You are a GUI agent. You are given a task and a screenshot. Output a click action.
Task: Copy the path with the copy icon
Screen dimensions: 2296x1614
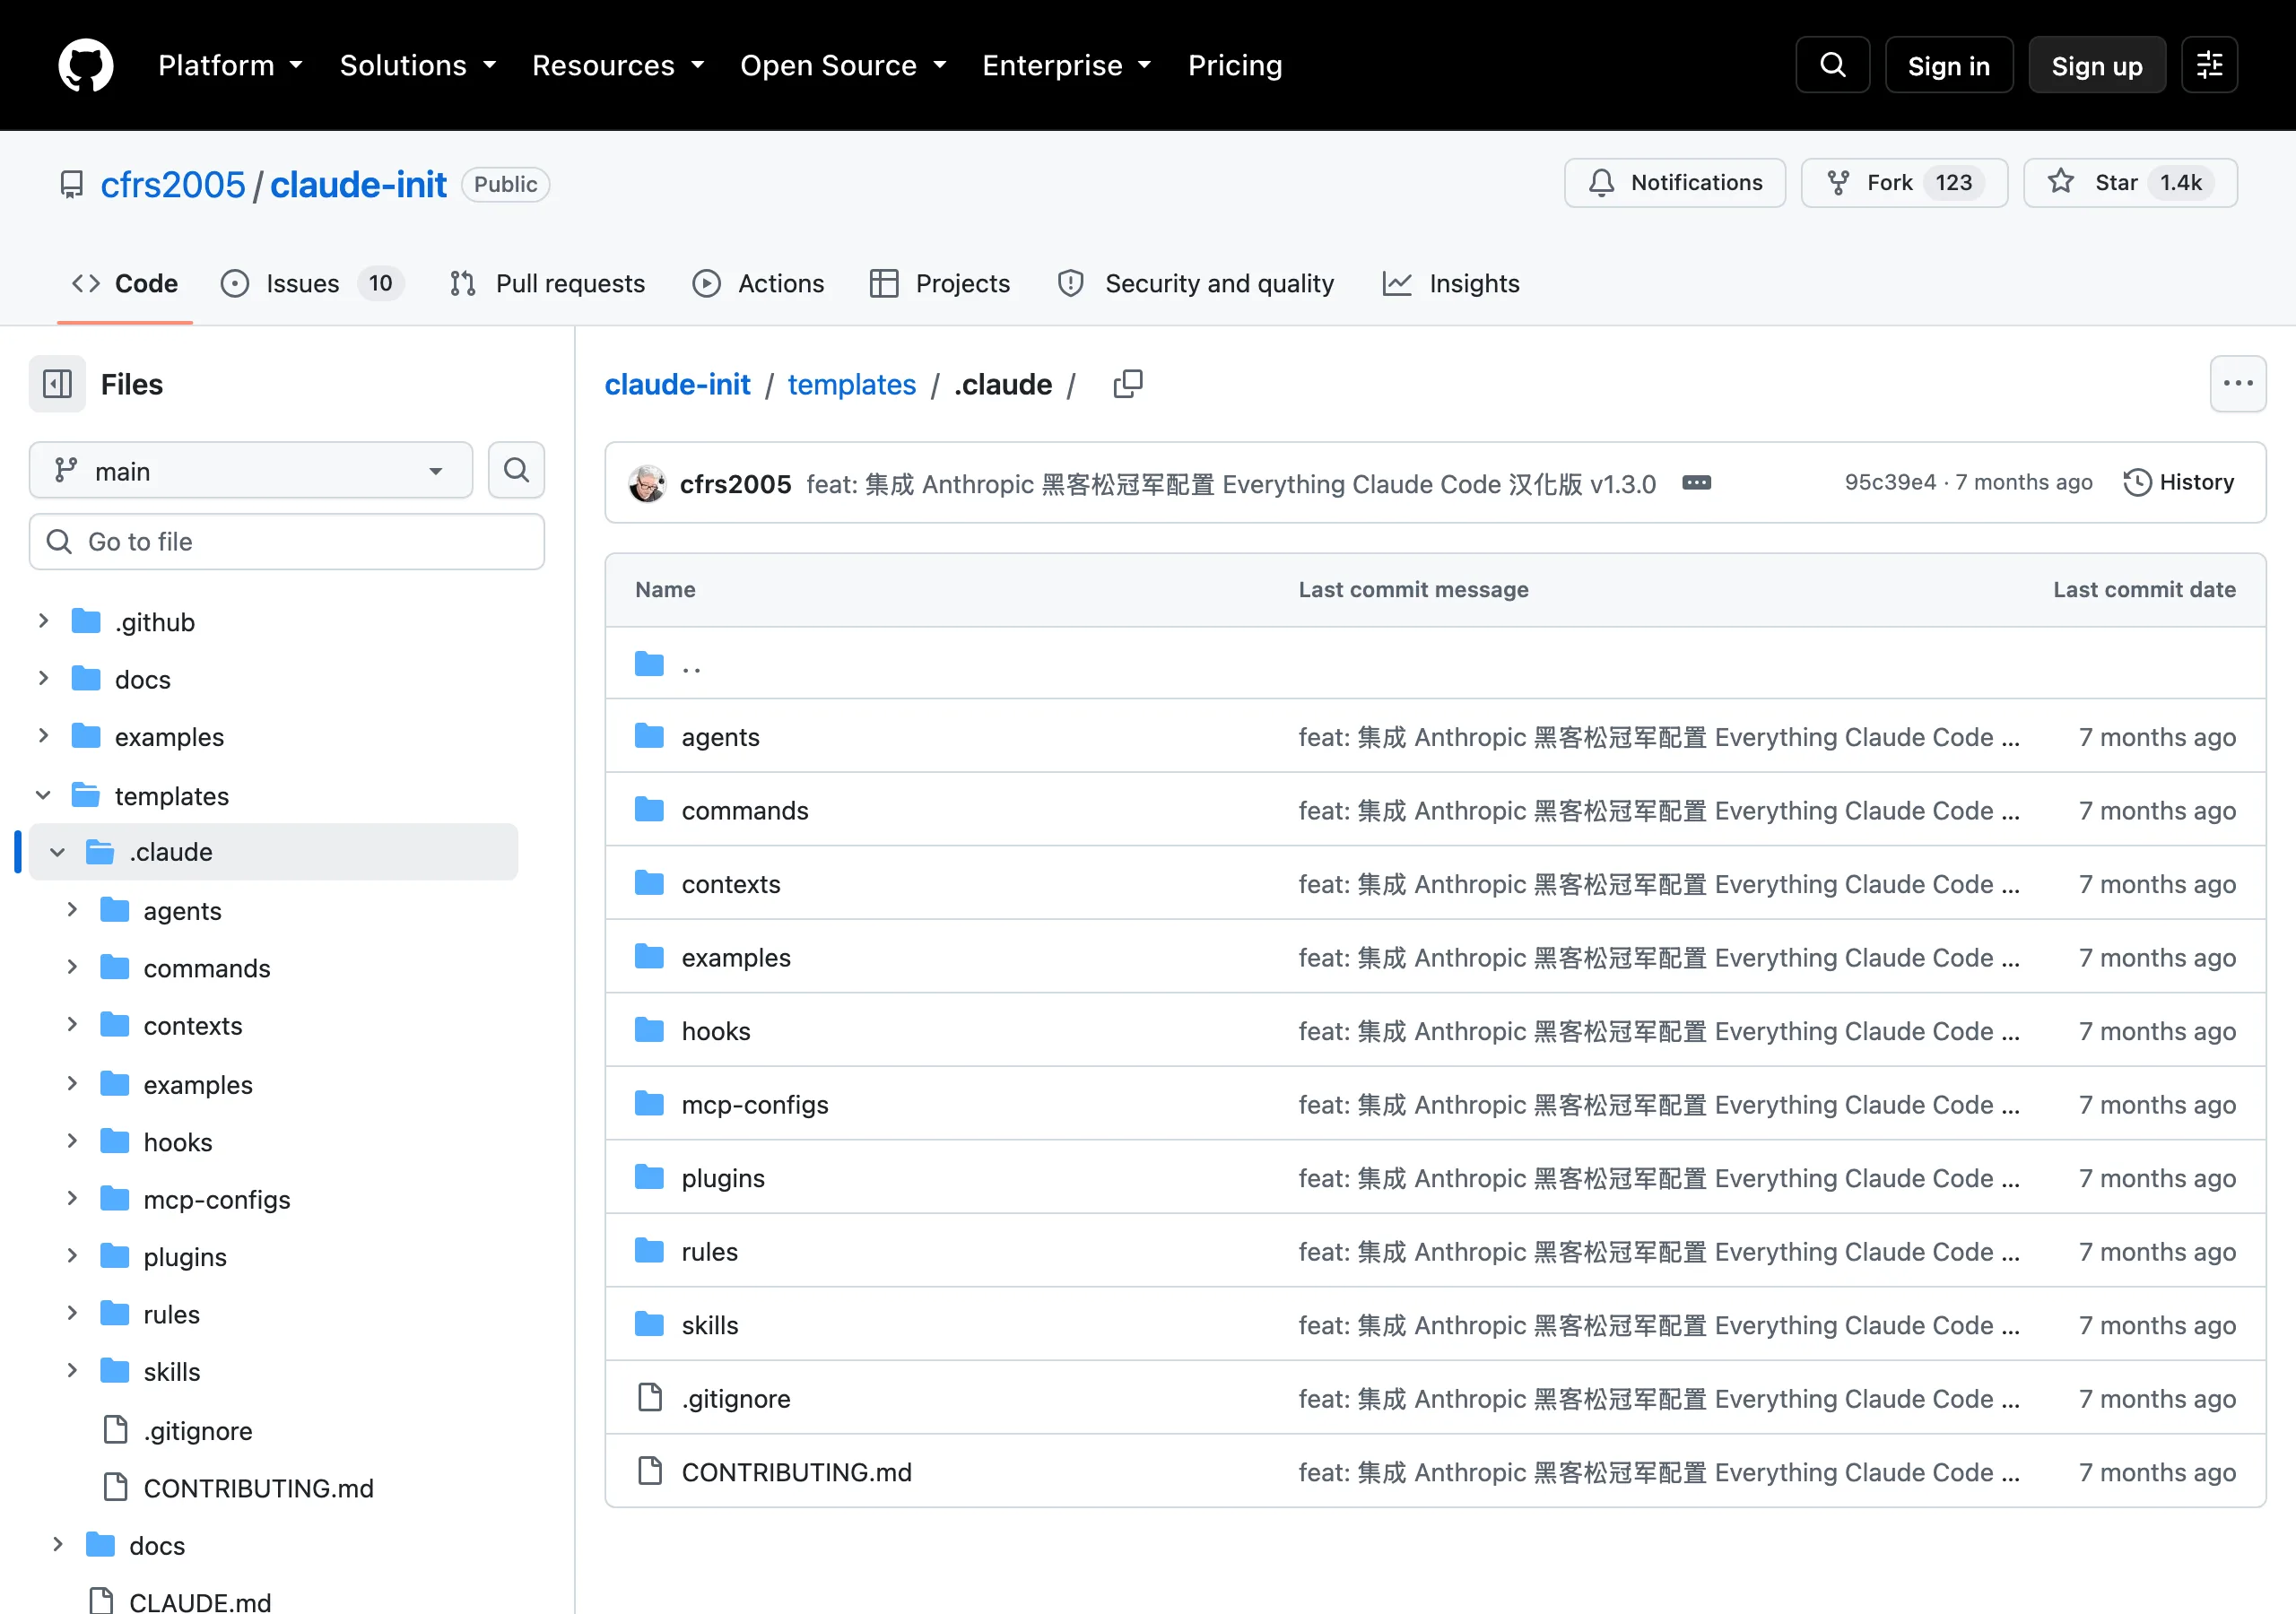[1128, 384]
